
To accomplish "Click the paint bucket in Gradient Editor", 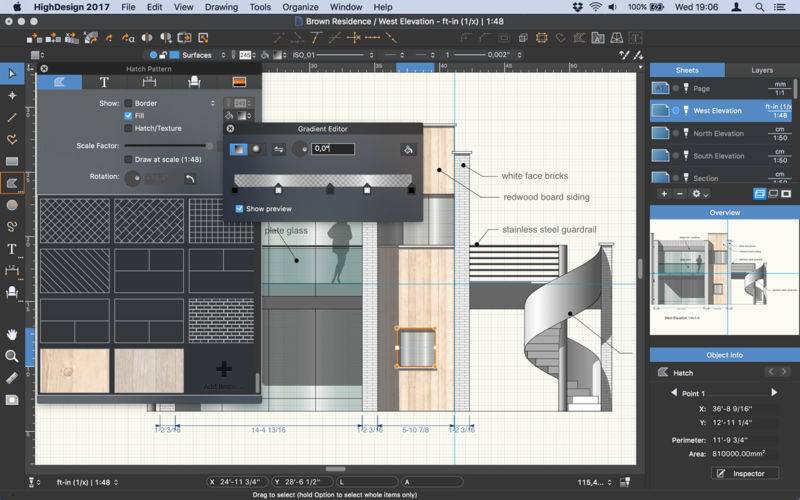I will [x=408, y=149].
